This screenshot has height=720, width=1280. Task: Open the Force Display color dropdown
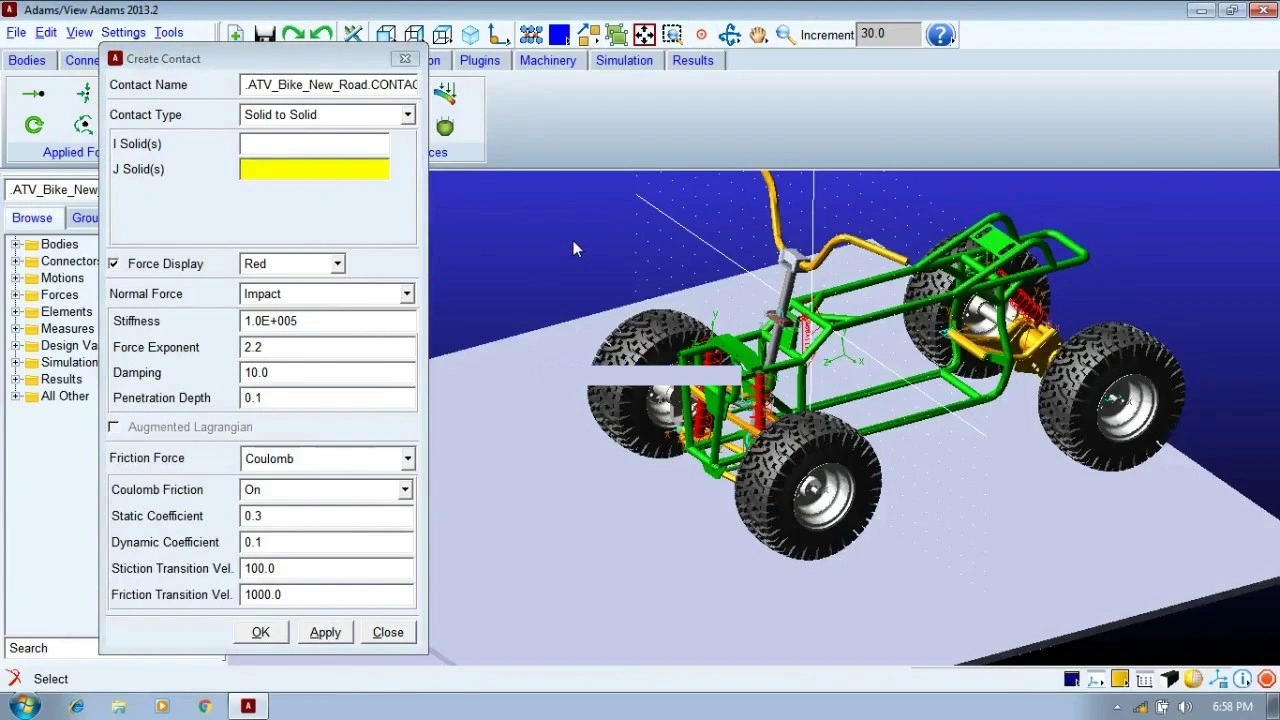[x=292, y=264]
